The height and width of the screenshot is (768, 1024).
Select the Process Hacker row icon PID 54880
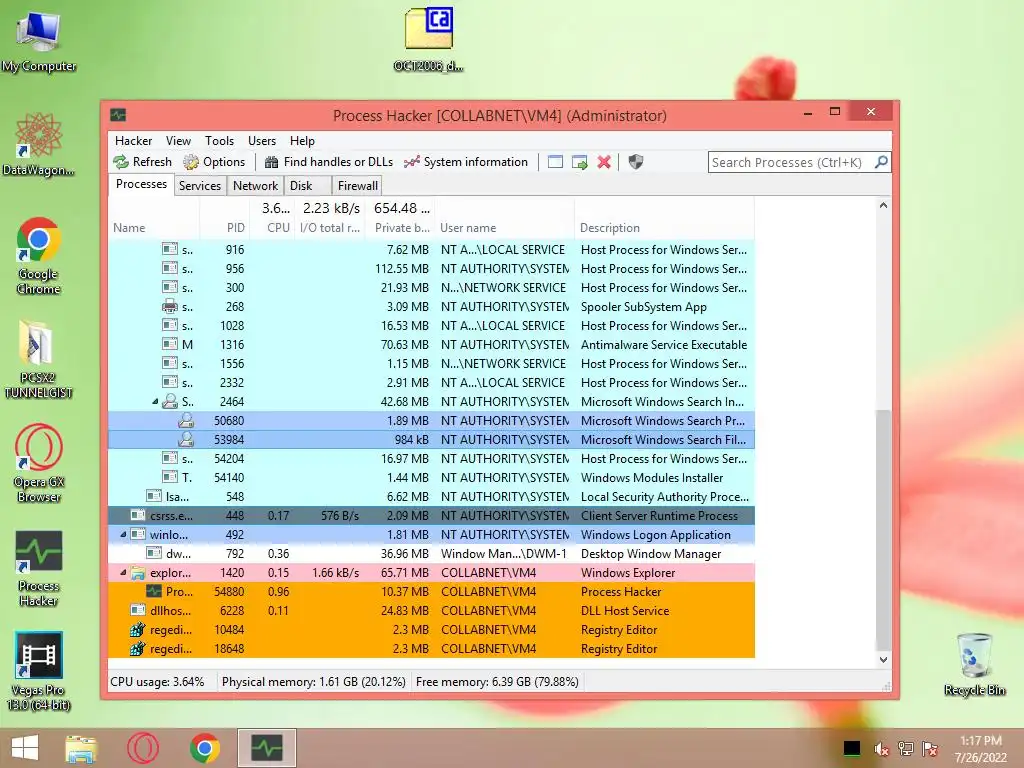[x=154, y=592]
